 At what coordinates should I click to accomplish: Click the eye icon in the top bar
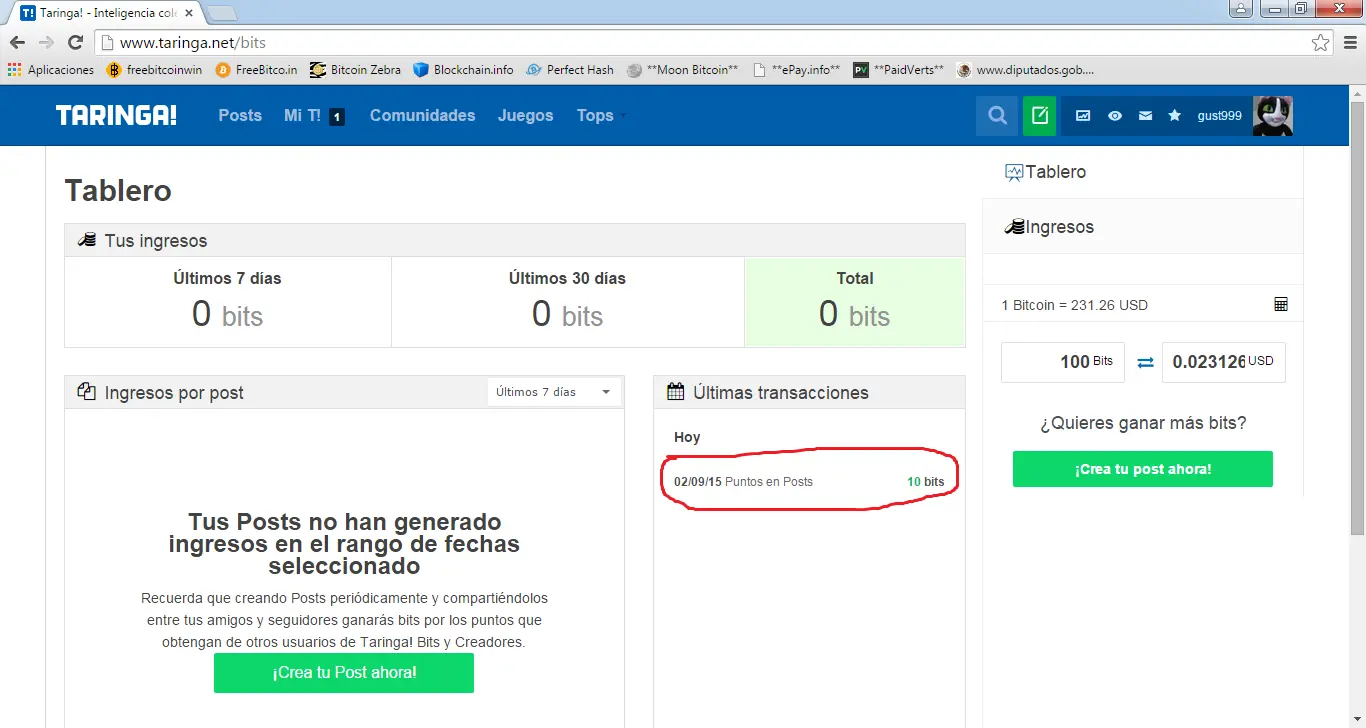tap(1115, 116)
